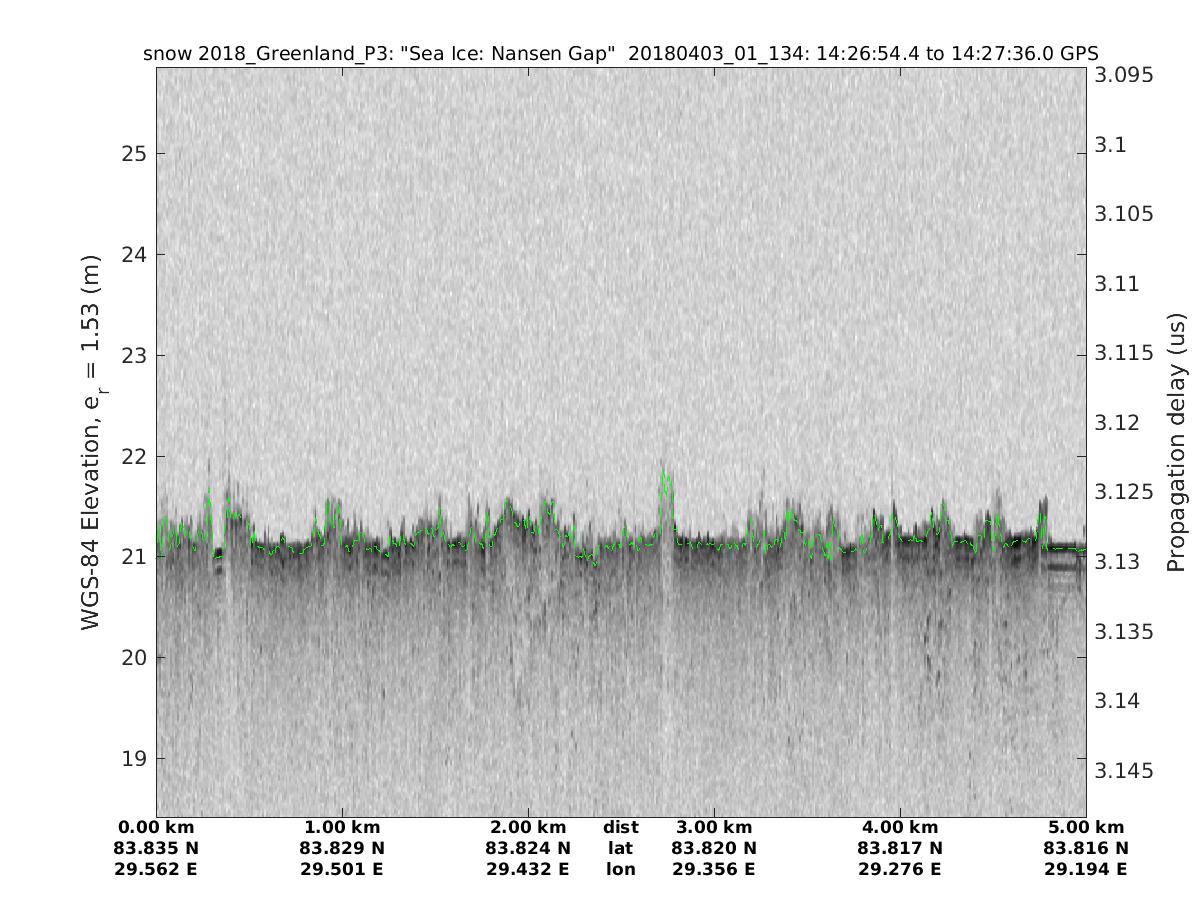Click the 3.00 km distance label
Viewport: 1200px width, 900px height.
click(x=713, y=828)
